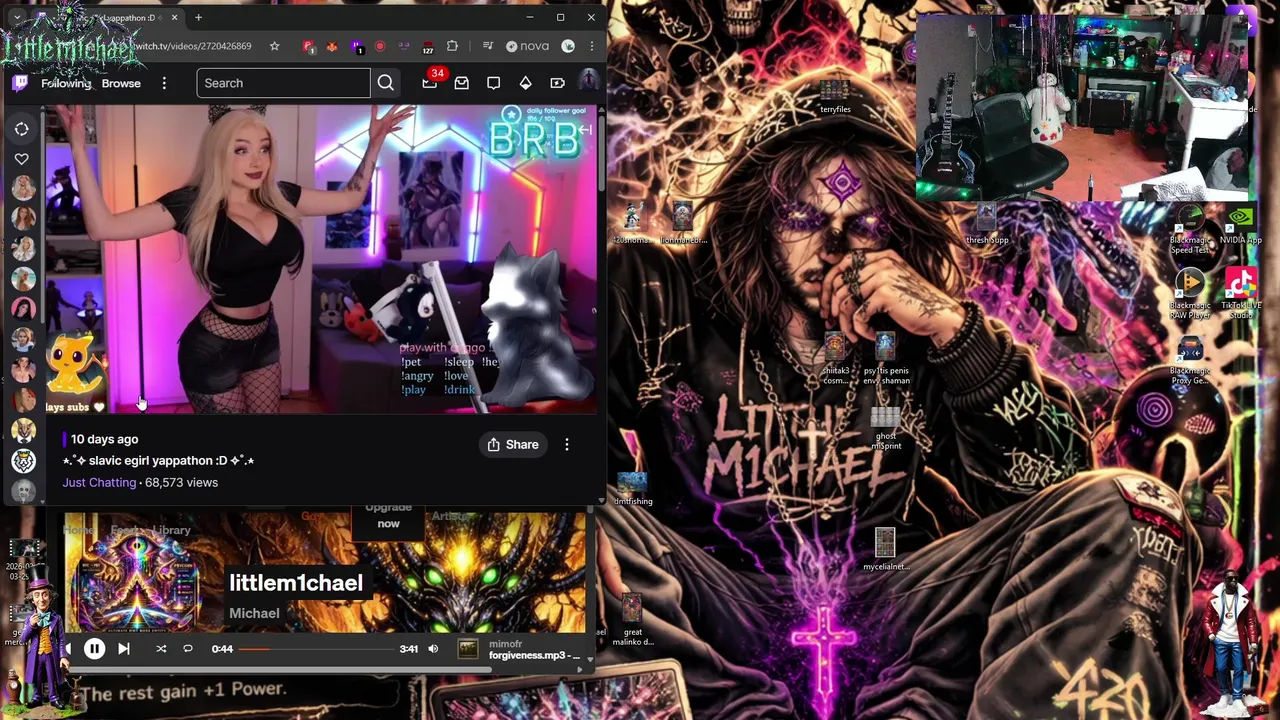Open Blackmagic Speed Test desktop shortcut
Viewport: 1280px width, 720px height.
(1190, 230)
